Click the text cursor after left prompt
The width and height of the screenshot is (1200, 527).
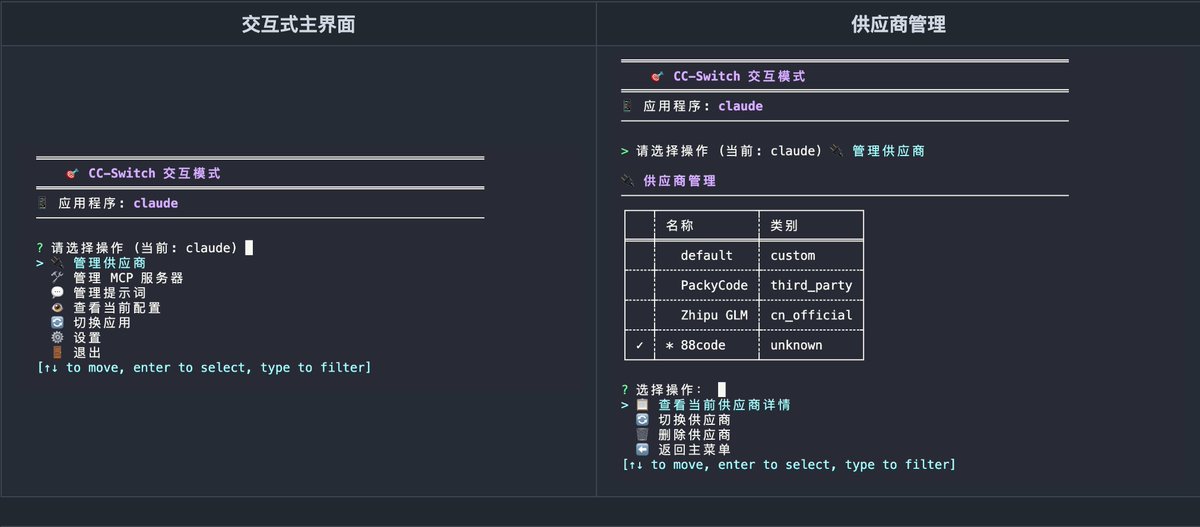249,248
